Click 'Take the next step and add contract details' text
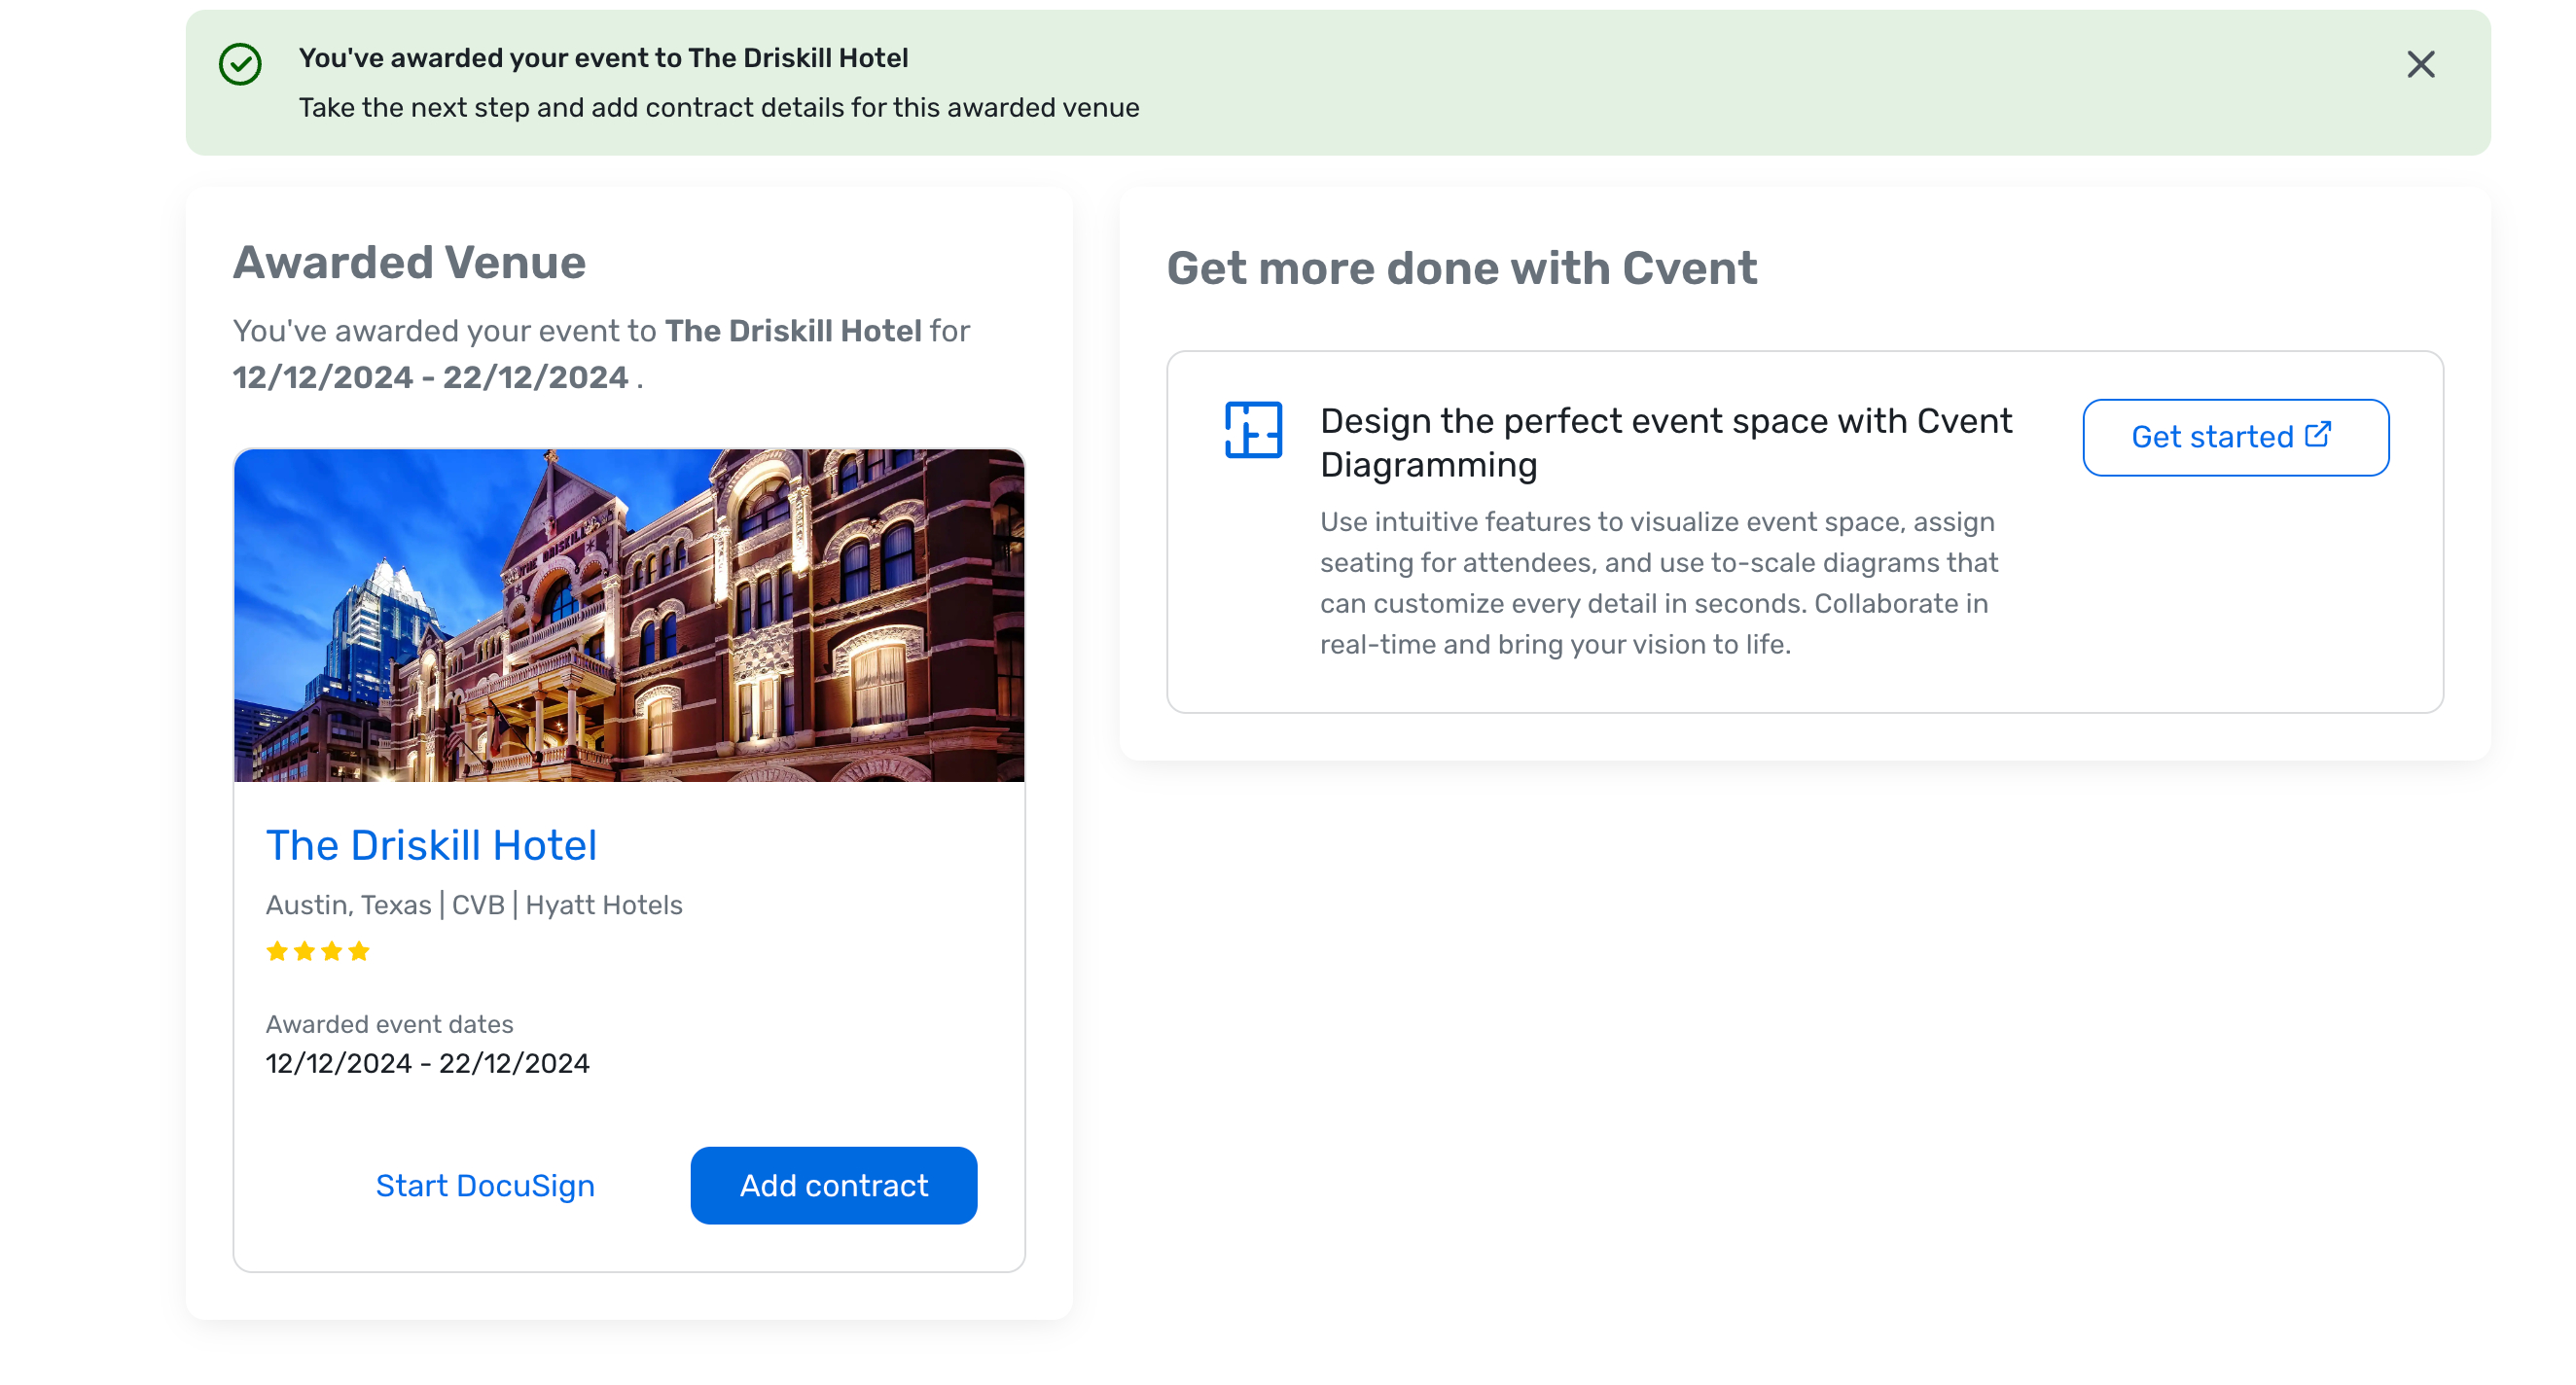2576x1385 pixels. tap(719, 108)
